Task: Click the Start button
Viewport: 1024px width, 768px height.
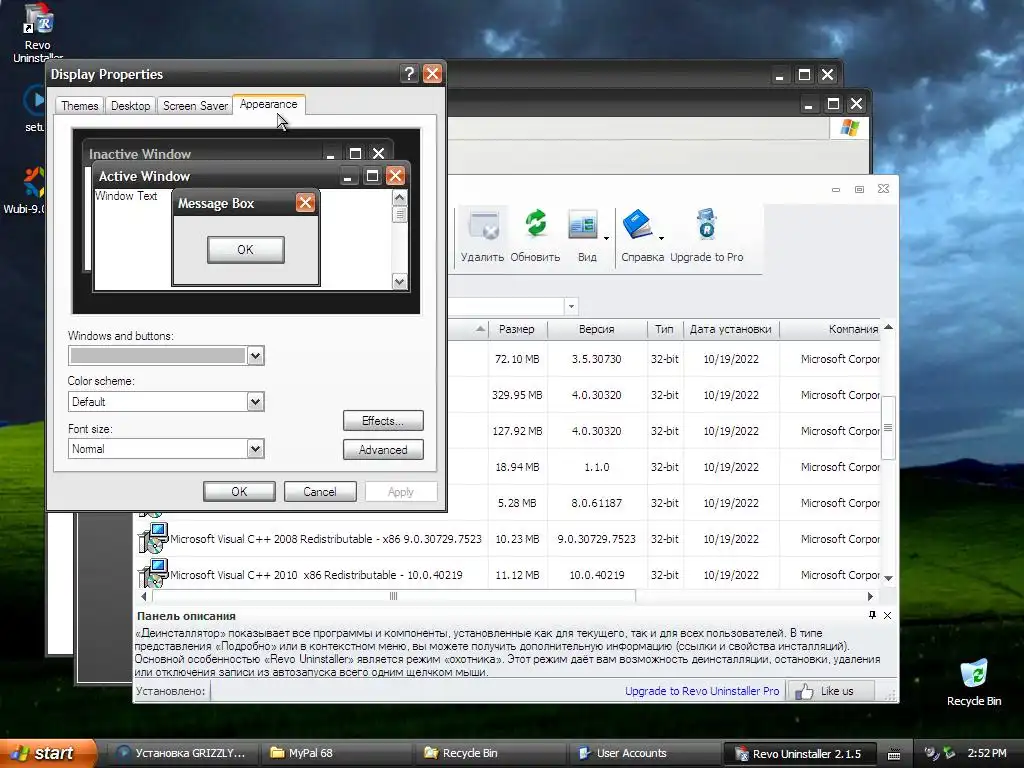Action: (47, 753)
